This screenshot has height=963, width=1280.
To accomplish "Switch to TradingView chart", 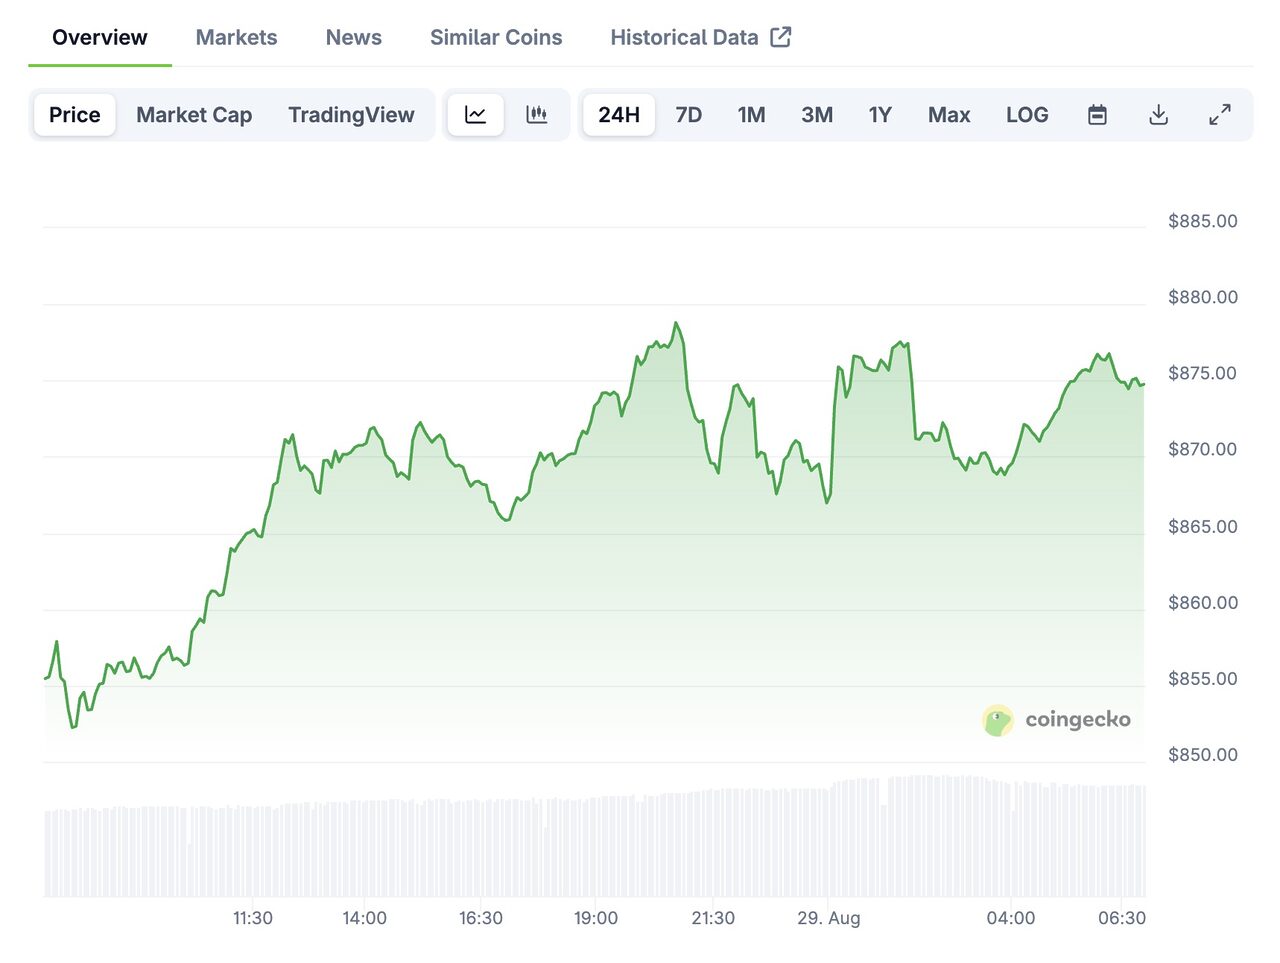I will click(x=351, y=115).
